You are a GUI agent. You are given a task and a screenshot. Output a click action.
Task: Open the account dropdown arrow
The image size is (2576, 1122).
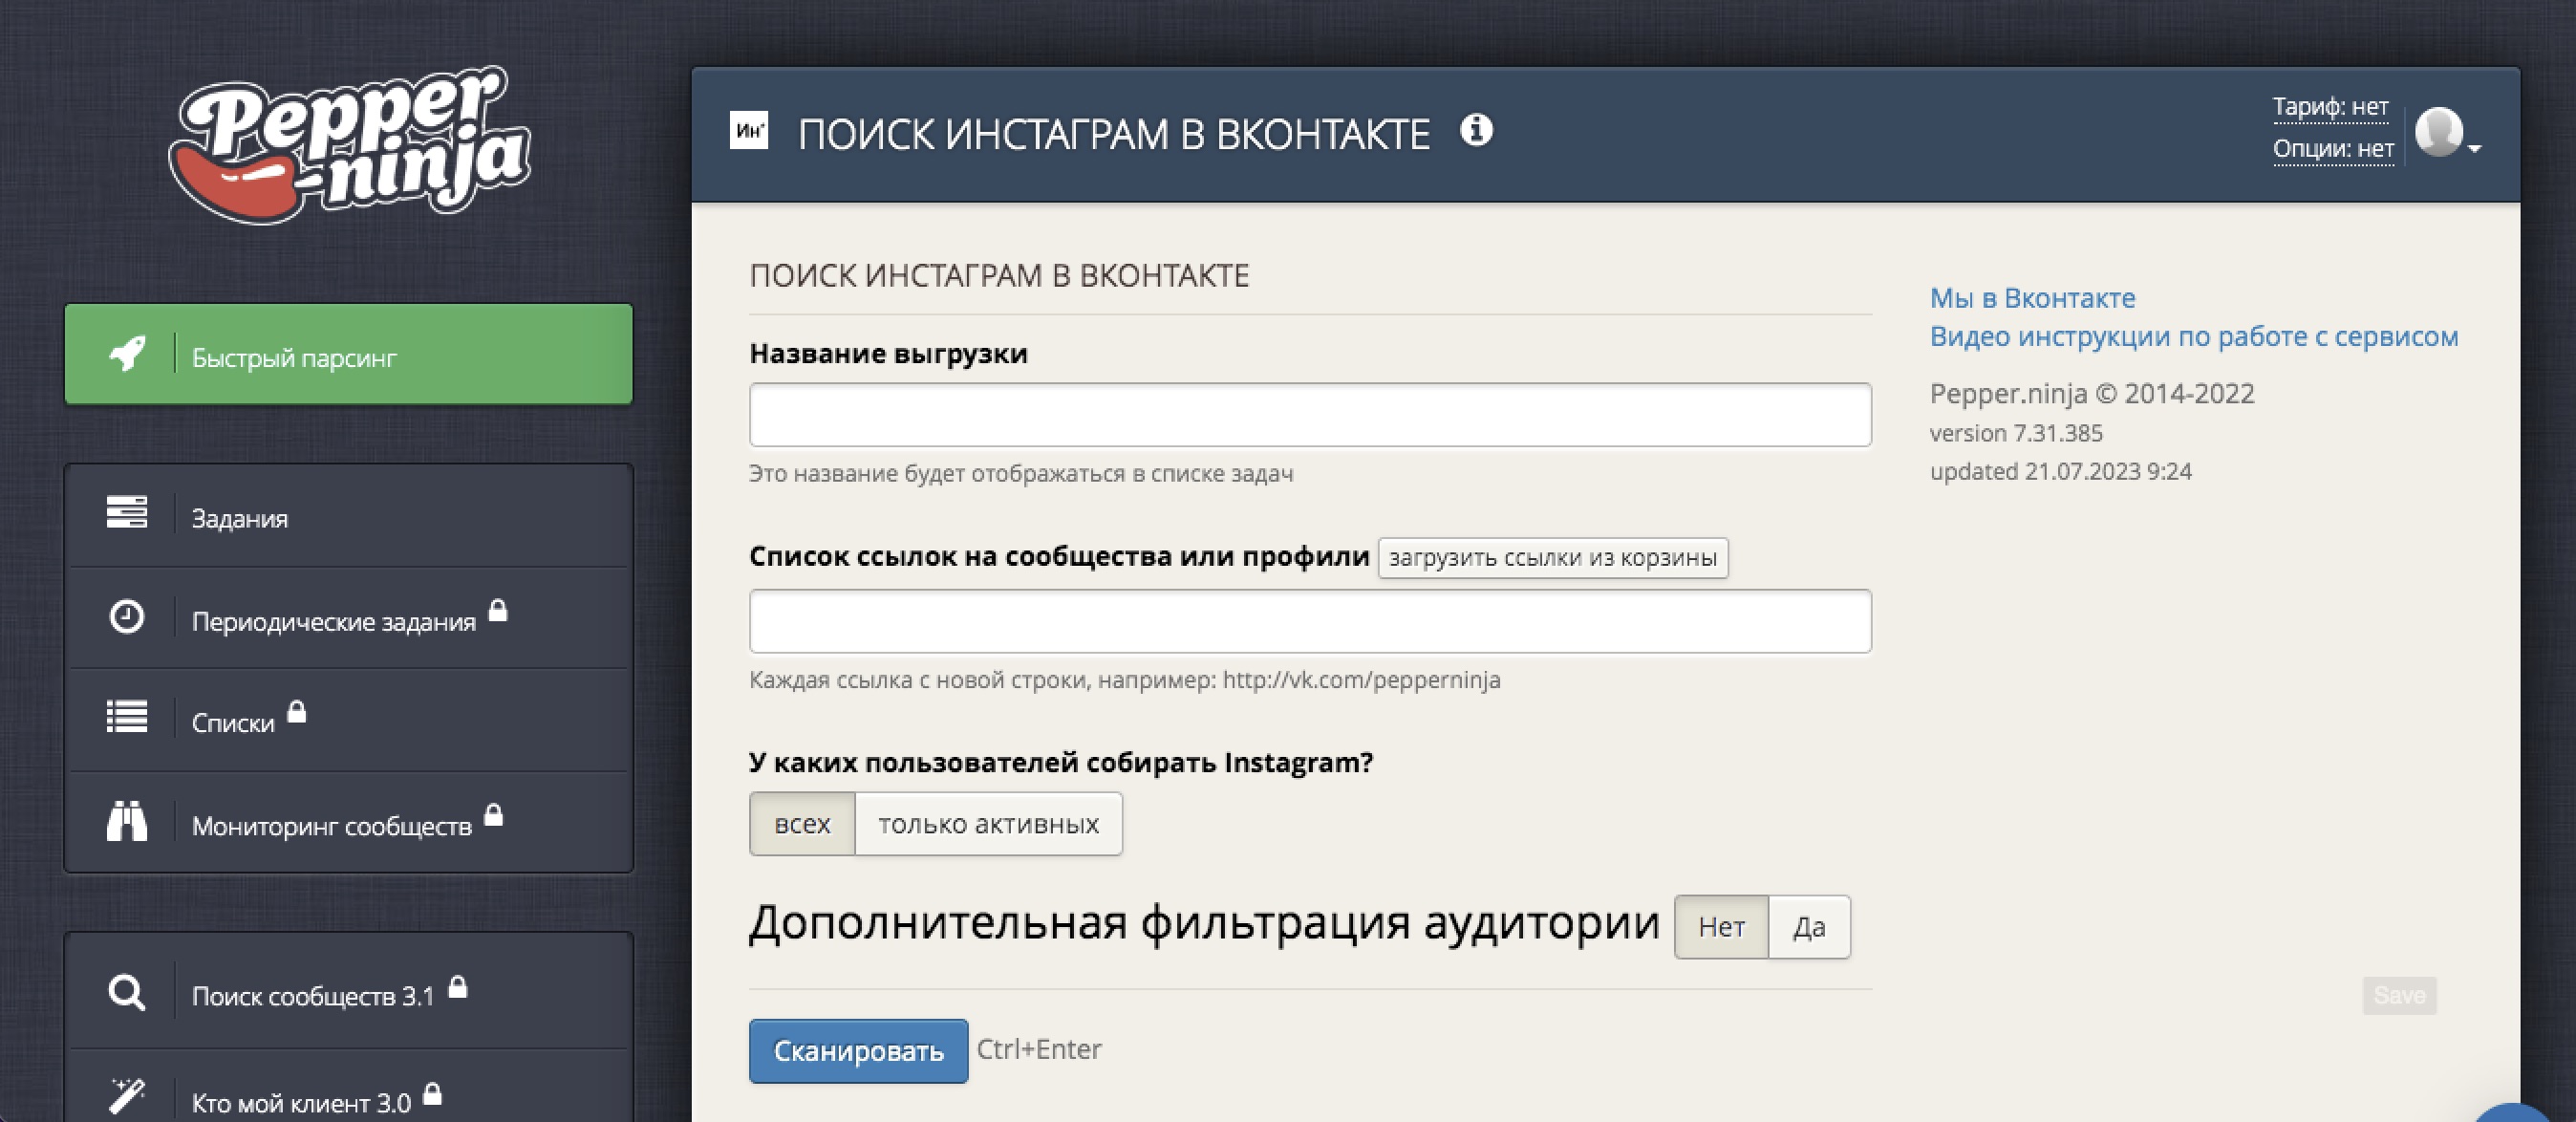click(x=2475, y=149)
